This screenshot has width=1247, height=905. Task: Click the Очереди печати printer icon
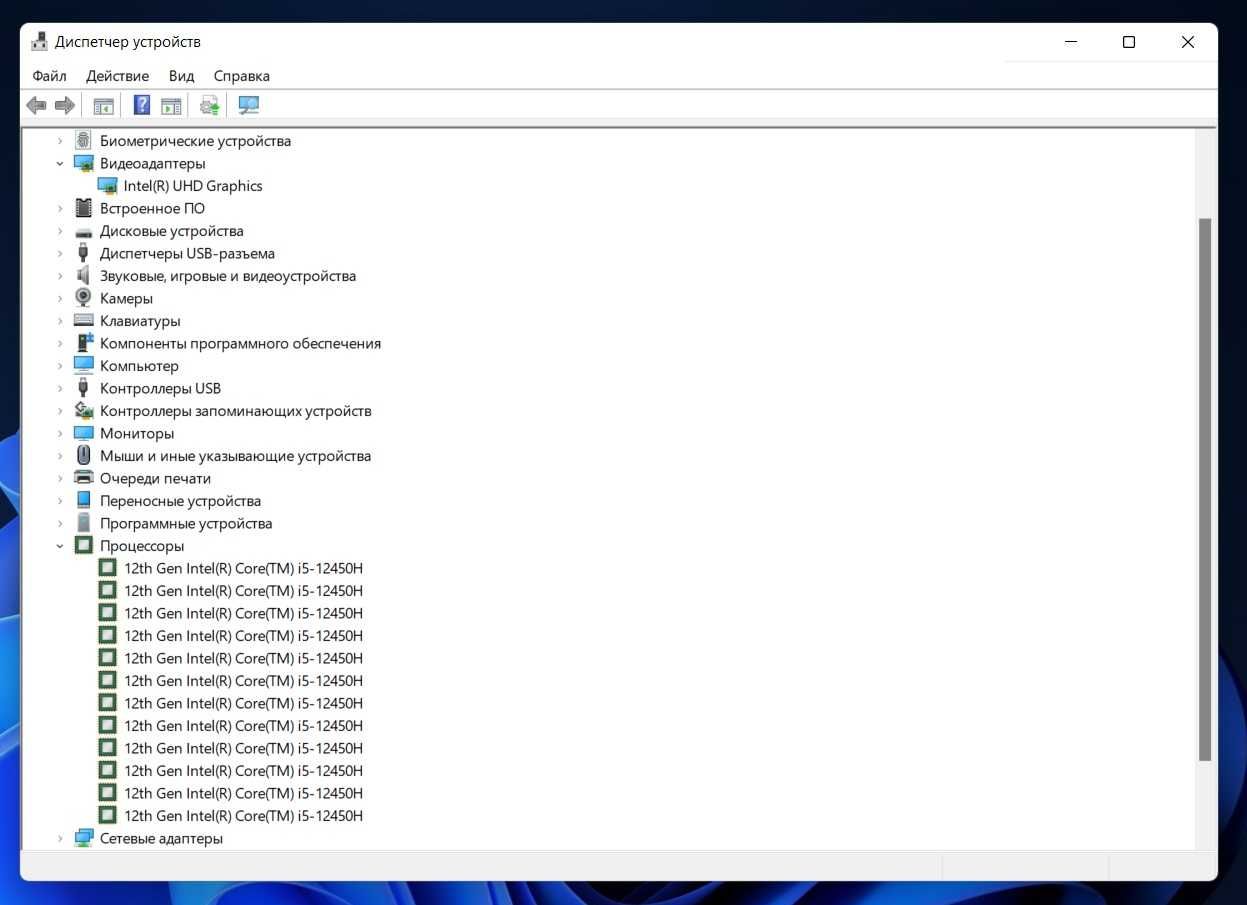[x=83, y=478]
